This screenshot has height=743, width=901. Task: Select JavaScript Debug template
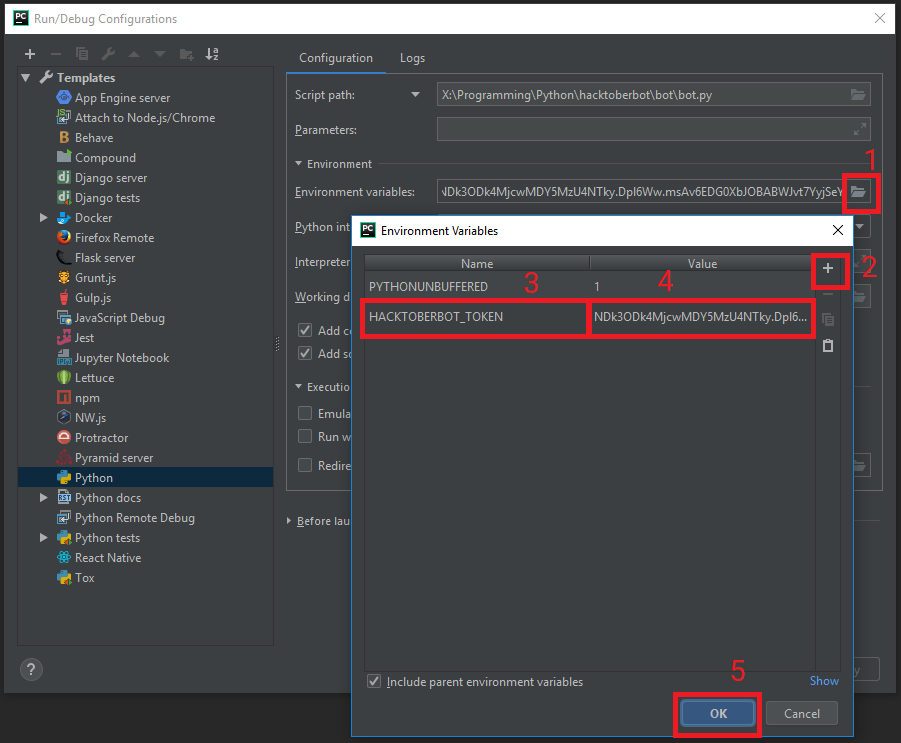pyautogui.click(x=110, y=318)
